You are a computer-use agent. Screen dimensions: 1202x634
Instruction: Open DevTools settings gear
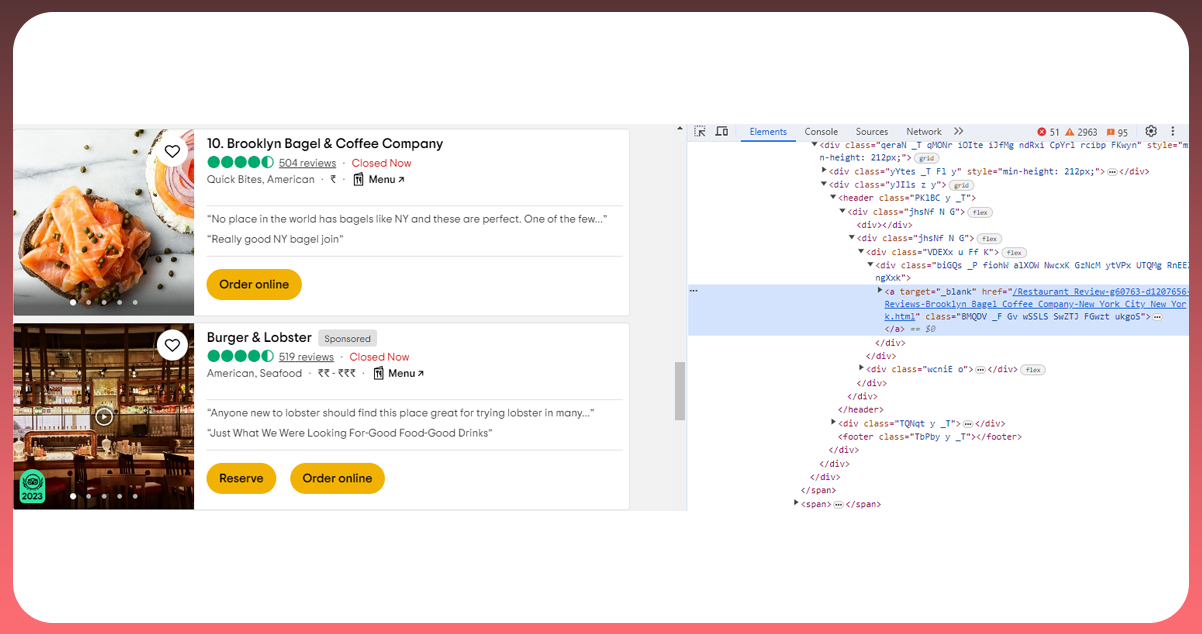(1151, 131)
